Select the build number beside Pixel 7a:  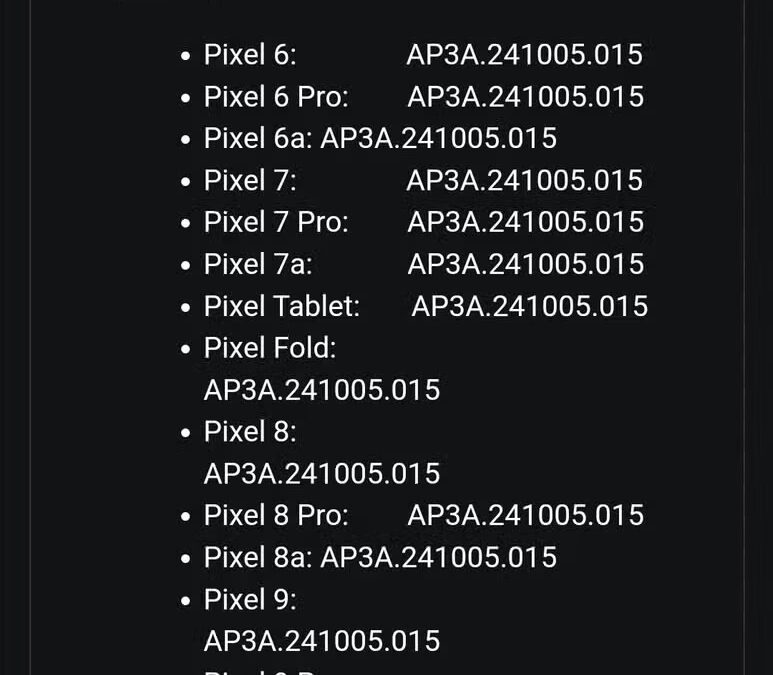click(525, 264)
